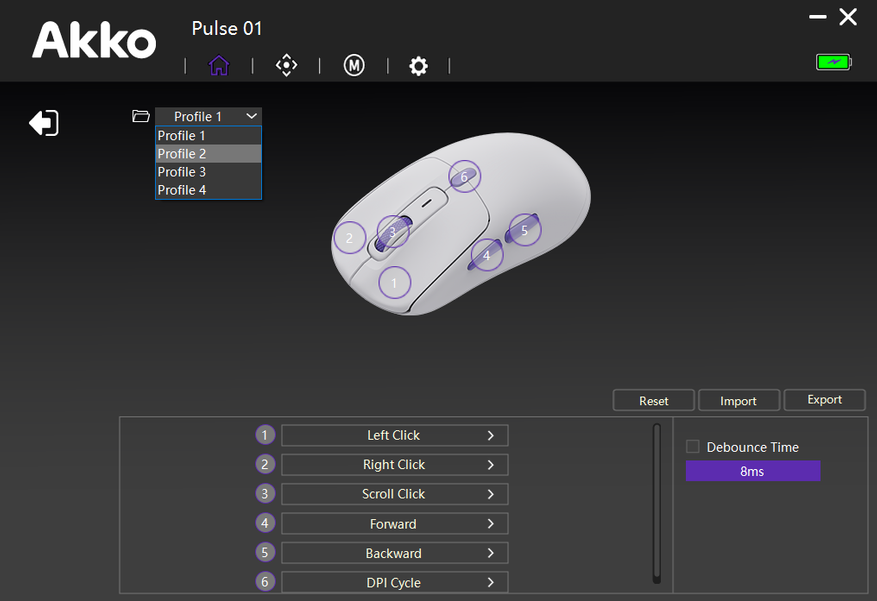Click the profile folder icon
This screenshot has width=877, height=601.
[x=141, y=116]
